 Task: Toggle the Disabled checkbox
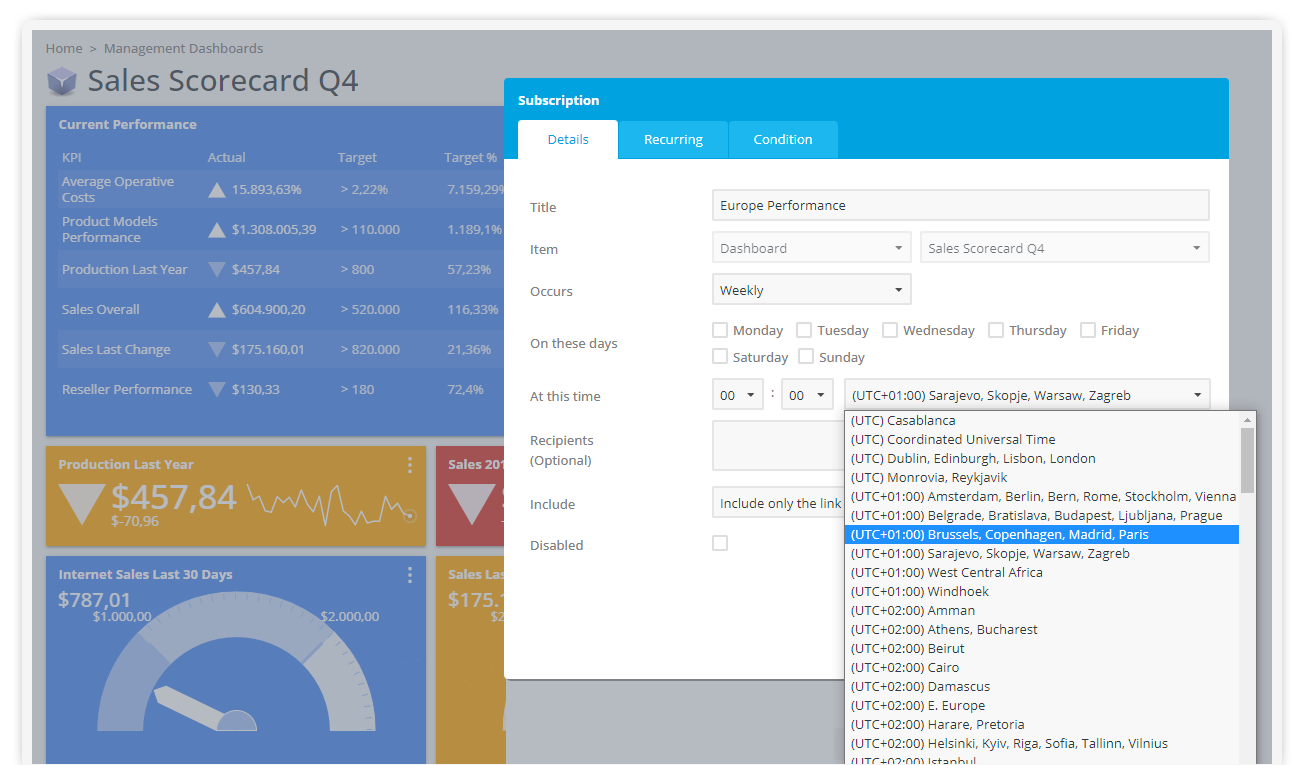[720, 543]
